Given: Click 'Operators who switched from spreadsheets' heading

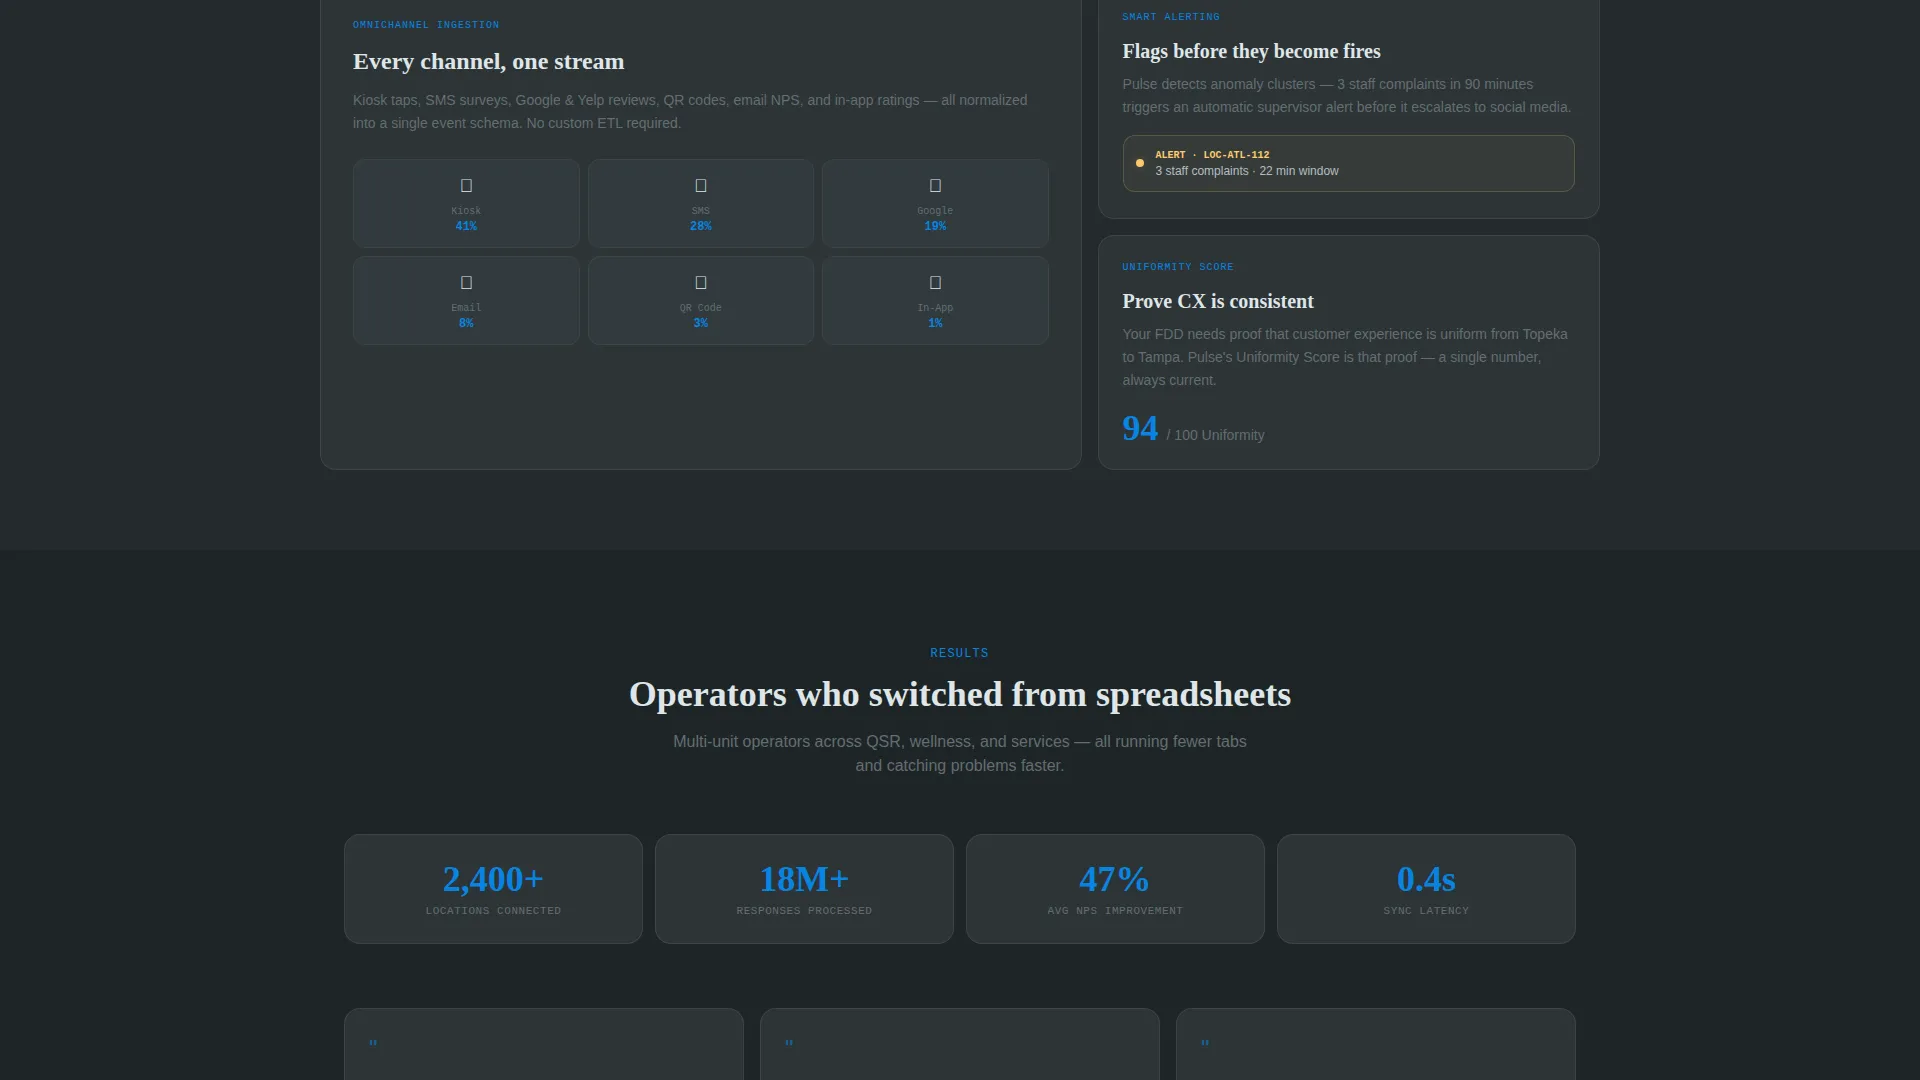Looking at the screenshot, I should click(x=960, y=695).
